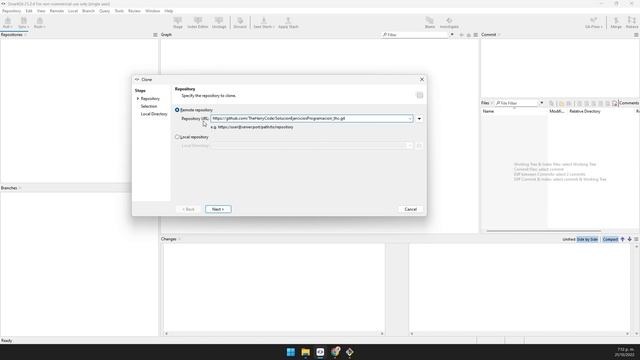Click the File Filter search field

[x=517, y=103]
